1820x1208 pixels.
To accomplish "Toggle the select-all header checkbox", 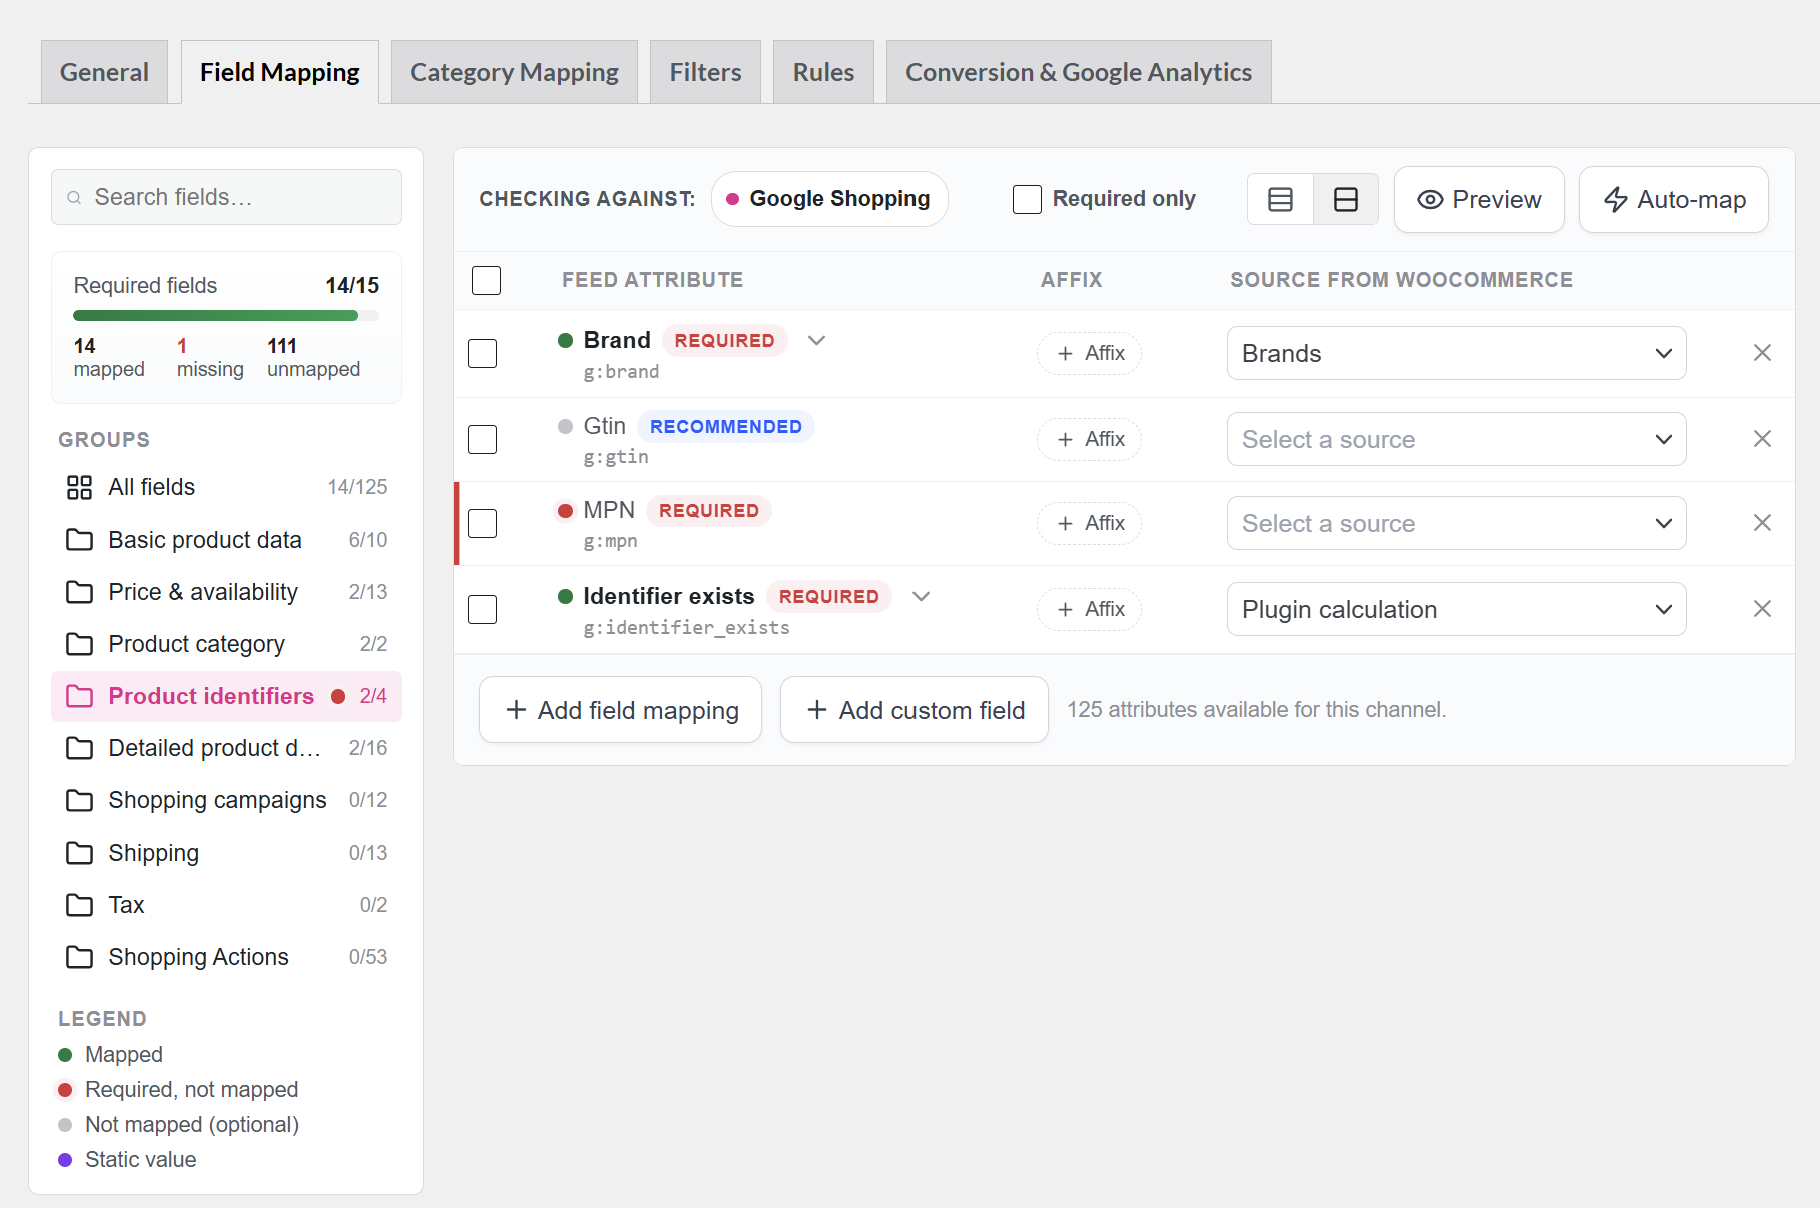I will (486, 280).
